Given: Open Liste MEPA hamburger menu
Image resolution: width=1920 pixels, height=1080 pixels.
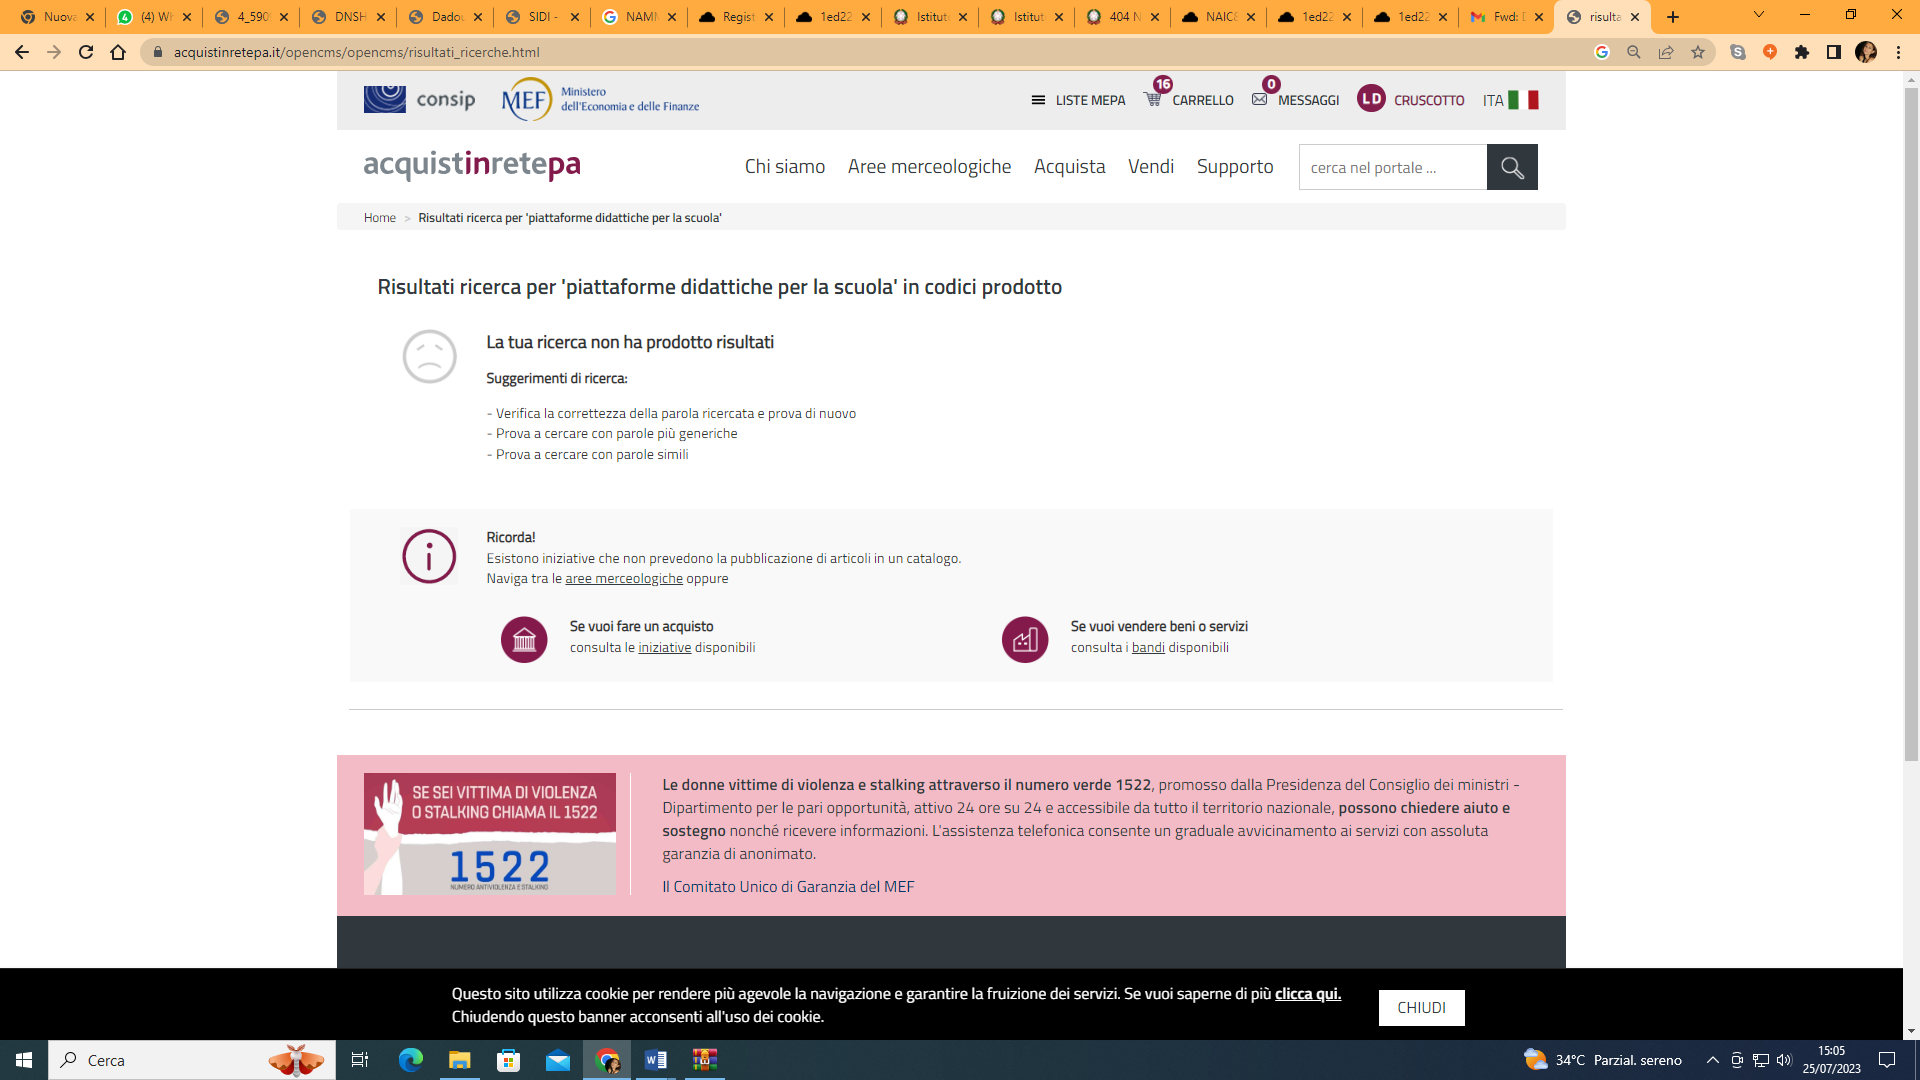Looking at the screenshot, I should coord(1038,100).
